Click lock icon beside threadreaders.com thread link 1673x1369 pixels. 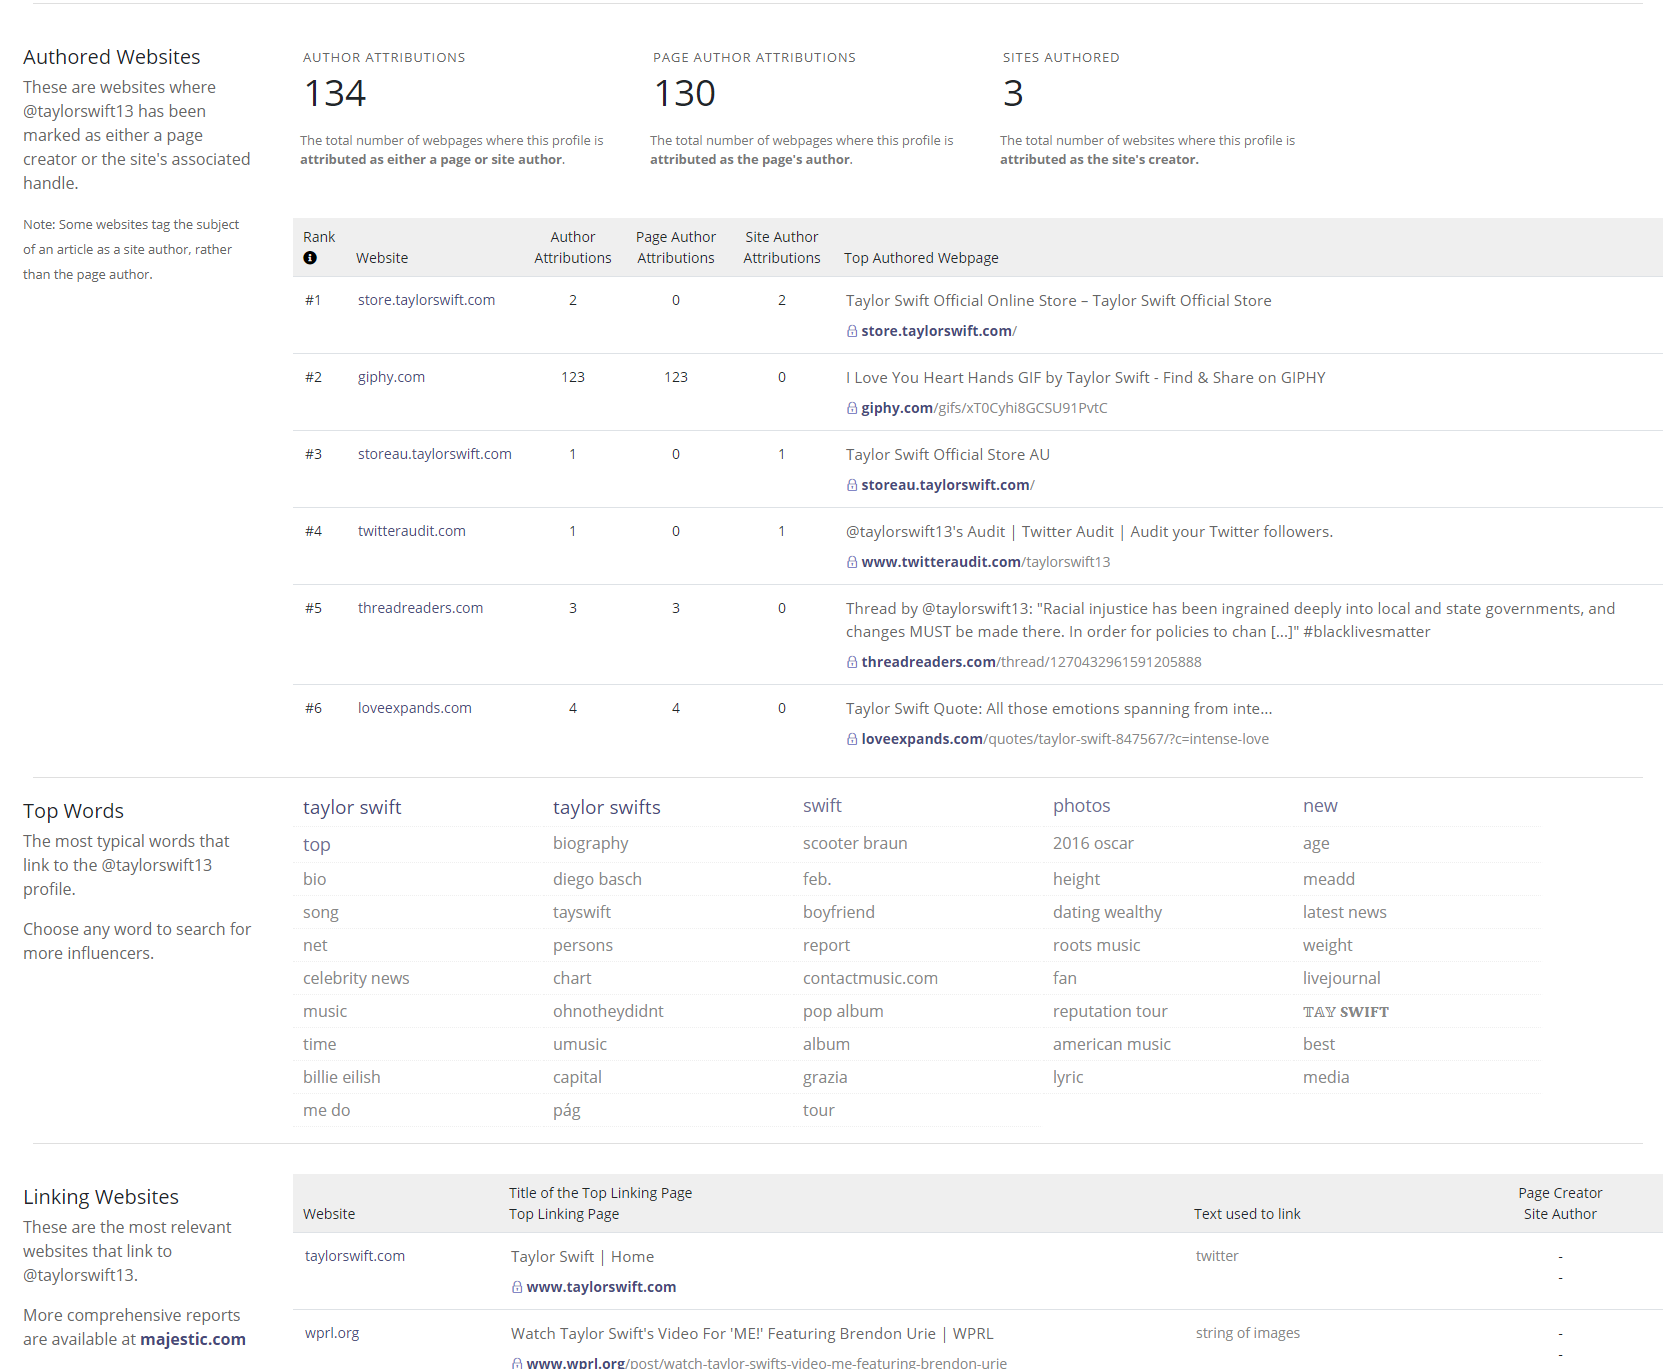click(852, 662)
